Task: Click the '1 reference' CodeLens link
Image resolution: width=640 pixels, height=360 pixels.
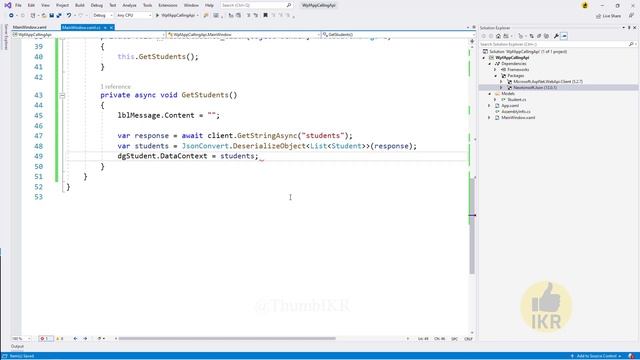Action: 116,87
